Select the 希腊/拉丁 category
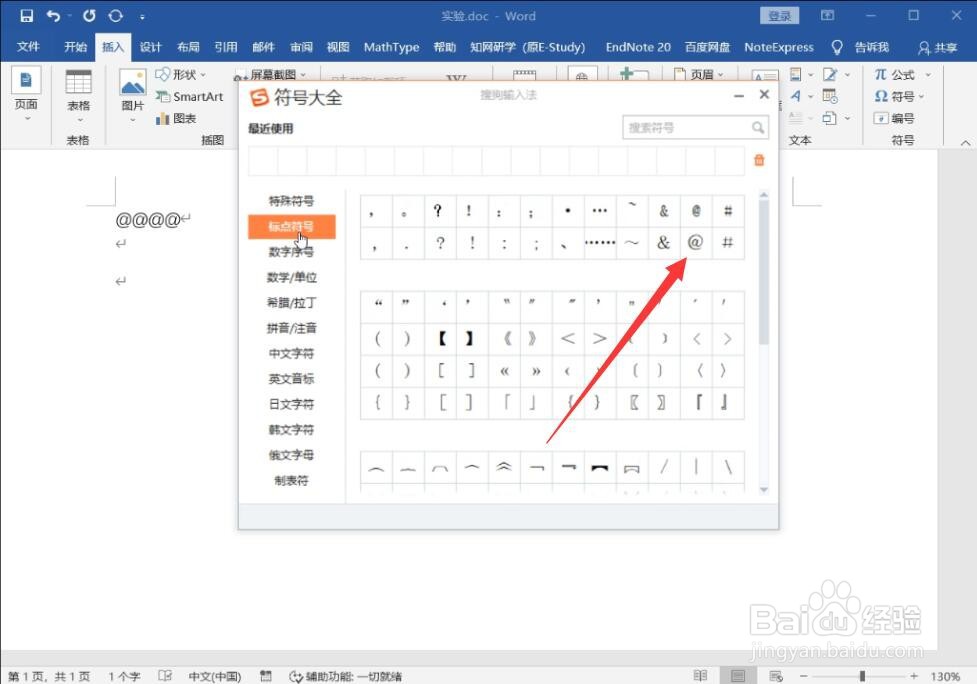Screen dimensions: 977x684 [x=291, y=303]
